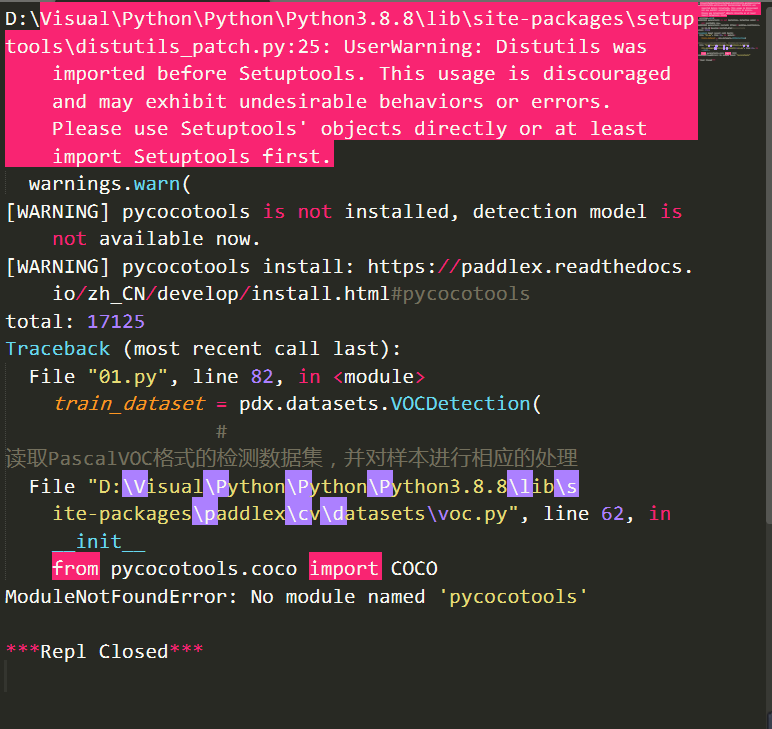Click the Chinese comment about PascalVOC
This screenshot has height=729, width=772.
click(290, 458)
